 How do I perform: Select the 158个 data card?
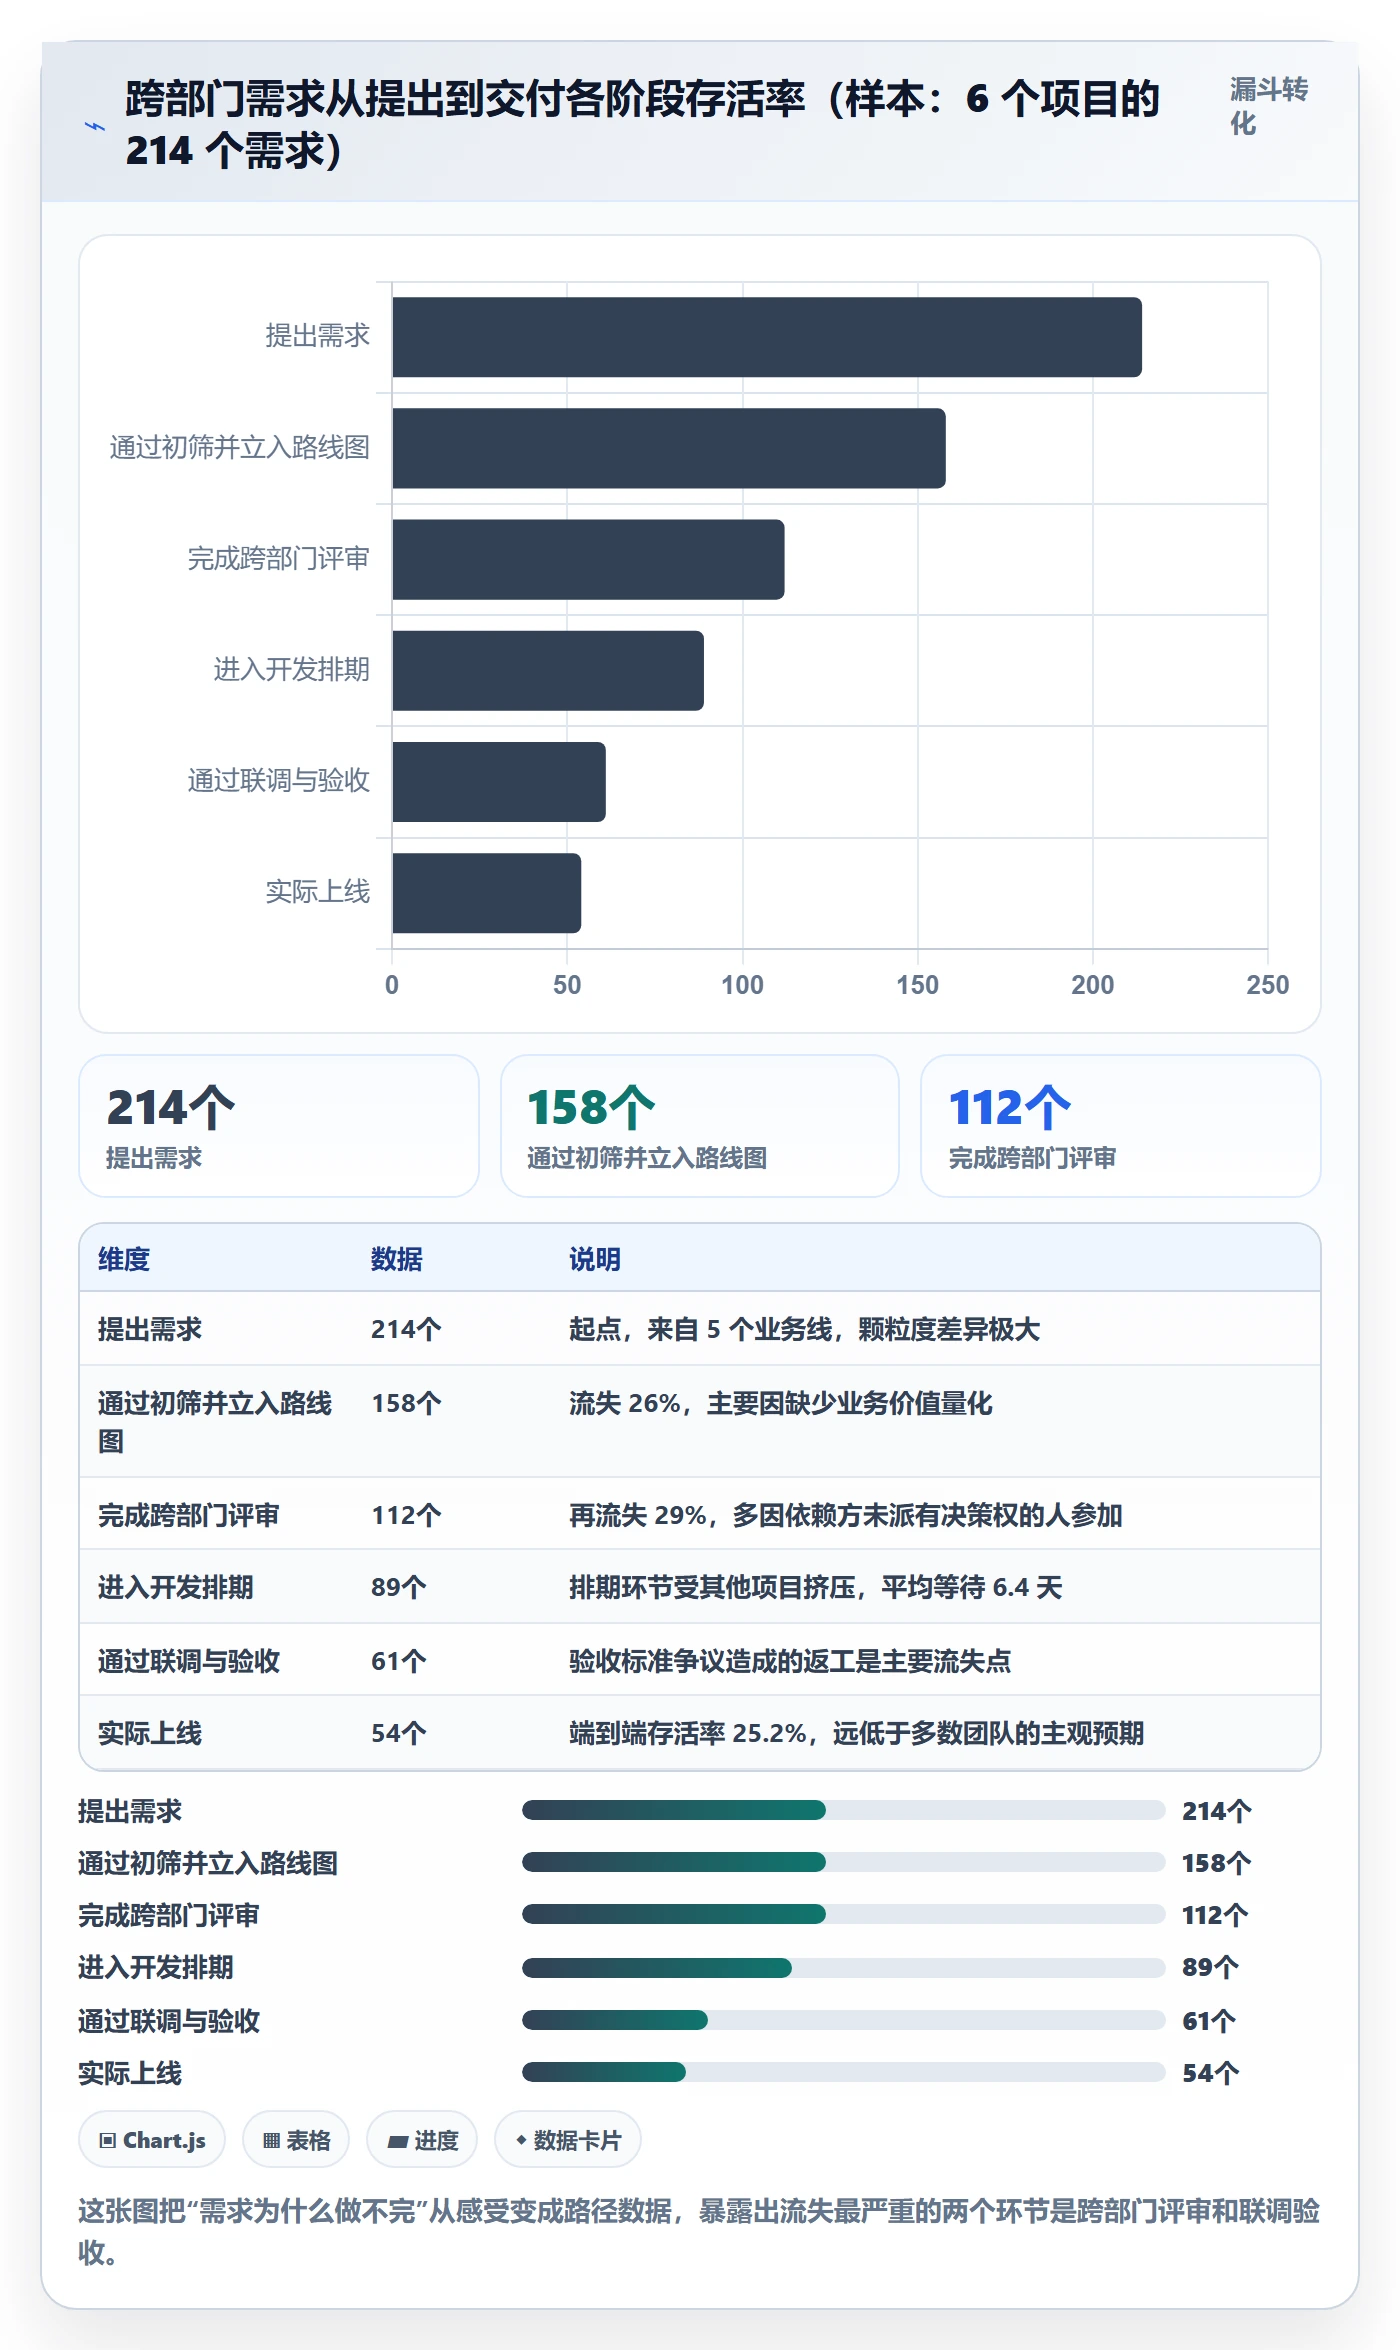(x=700, y=1126)
